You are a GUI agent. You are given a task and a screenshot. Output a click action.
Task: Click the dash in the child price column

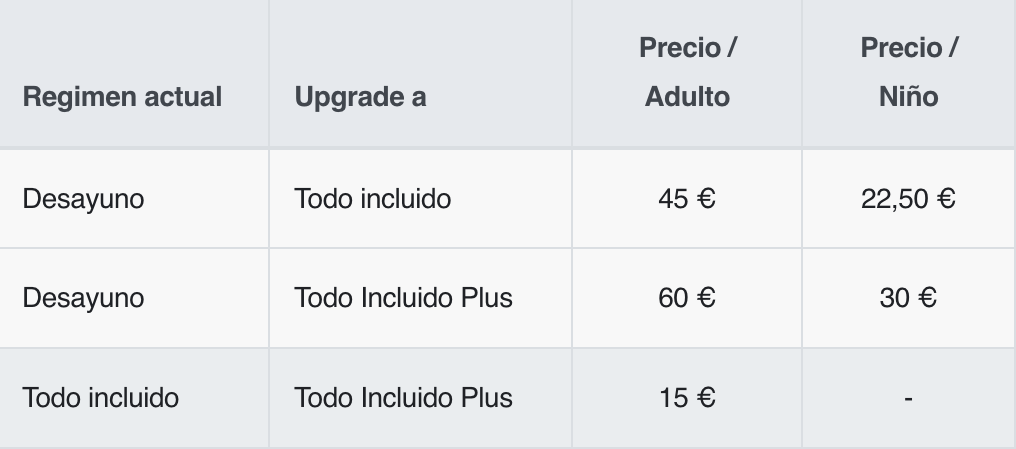(908, 399)
